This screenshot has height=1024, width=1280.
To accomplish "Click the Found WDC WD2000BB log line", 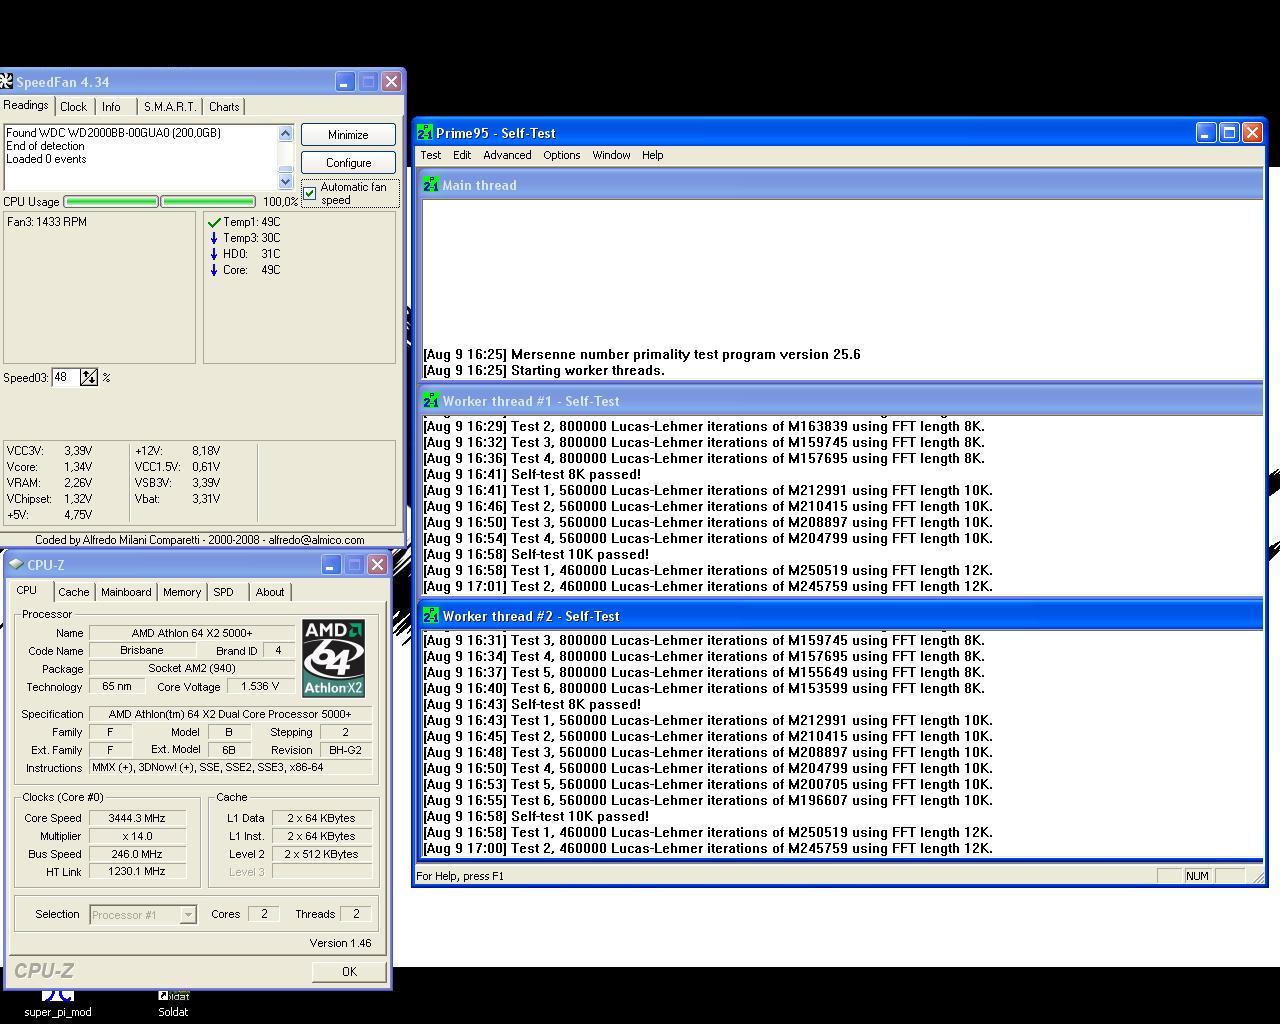I will click(114, 133).
